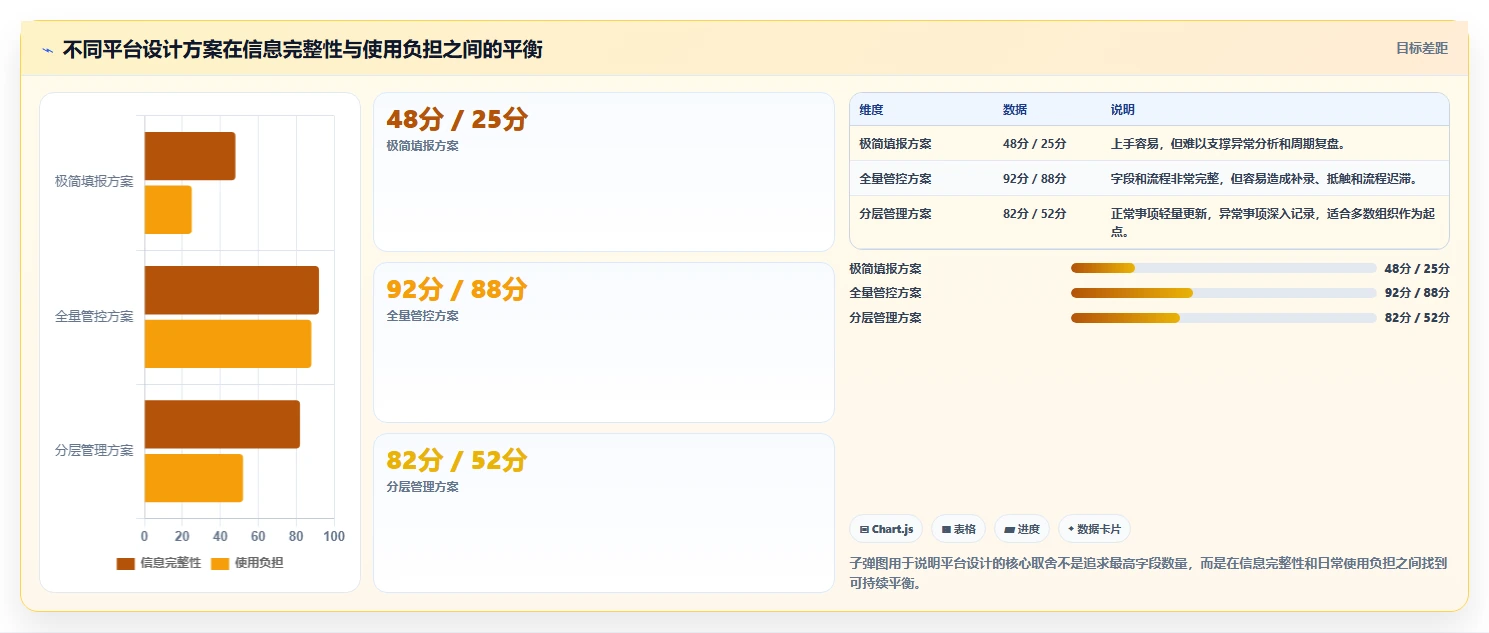Click the 全量管控方案 chart axis label
This screenshot has height=633, width=1489.
click(x=94, y=316)
